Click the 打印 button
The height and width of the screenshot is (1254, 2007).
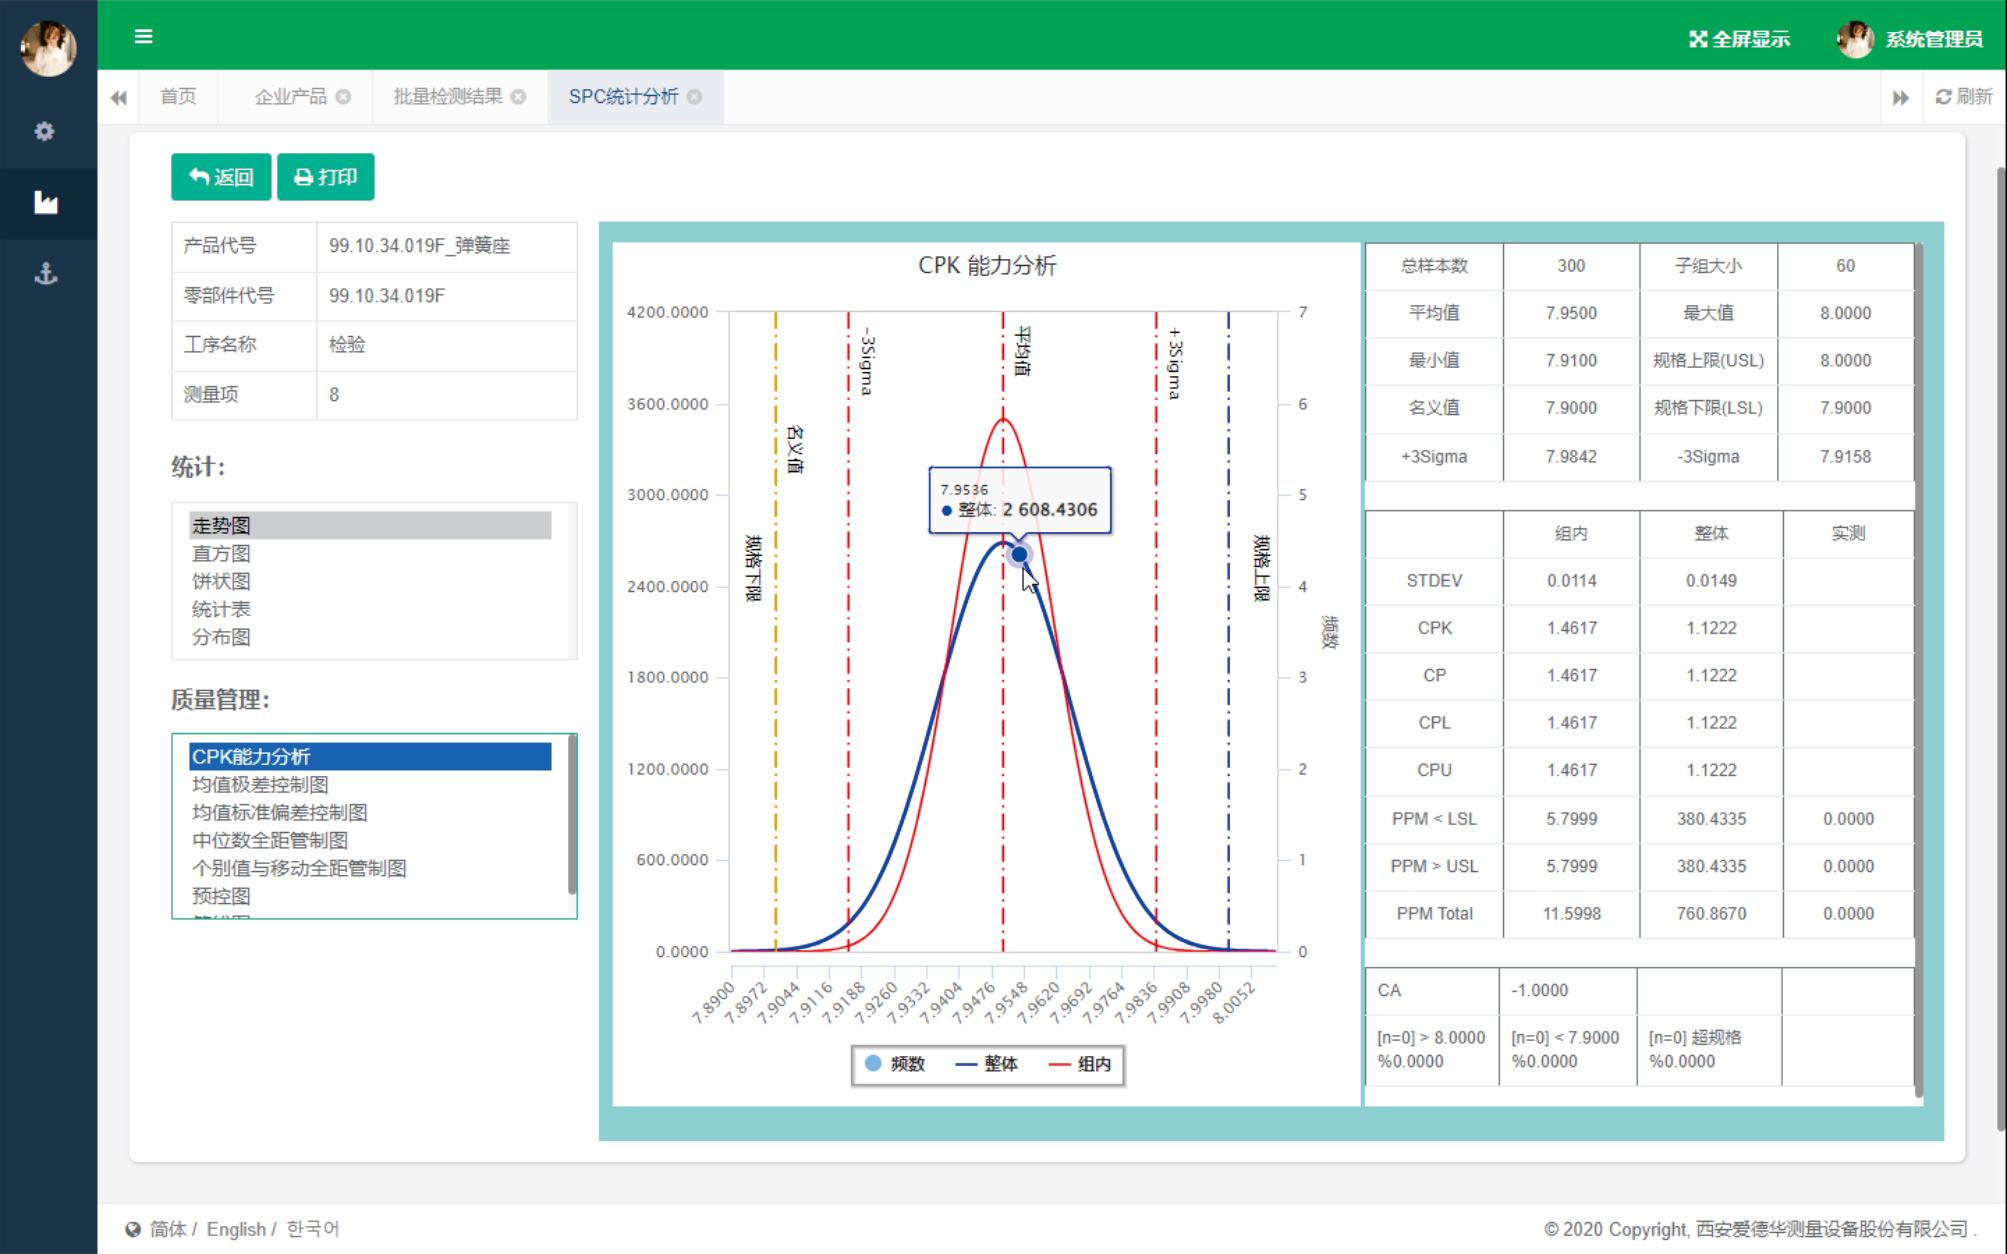point(325,177)
